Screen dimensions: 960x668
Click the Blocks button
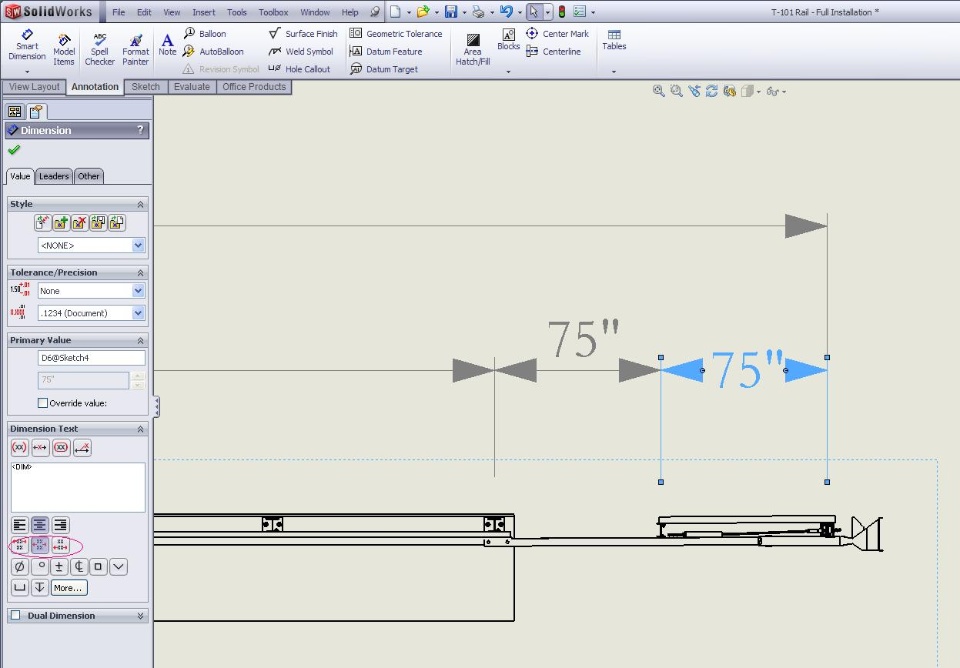pyautogui.click(x=508, y=40)
